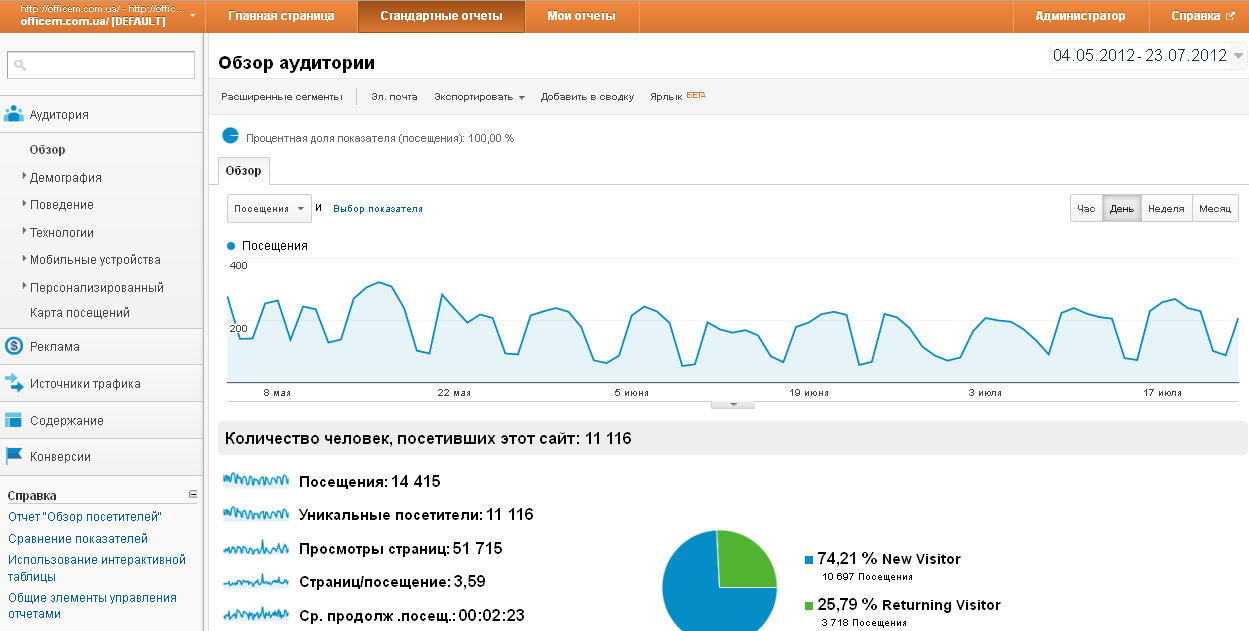Screen dimensions: 1249x631
Task: Click Расширенные сегменты button
Action: coord(282,97)
